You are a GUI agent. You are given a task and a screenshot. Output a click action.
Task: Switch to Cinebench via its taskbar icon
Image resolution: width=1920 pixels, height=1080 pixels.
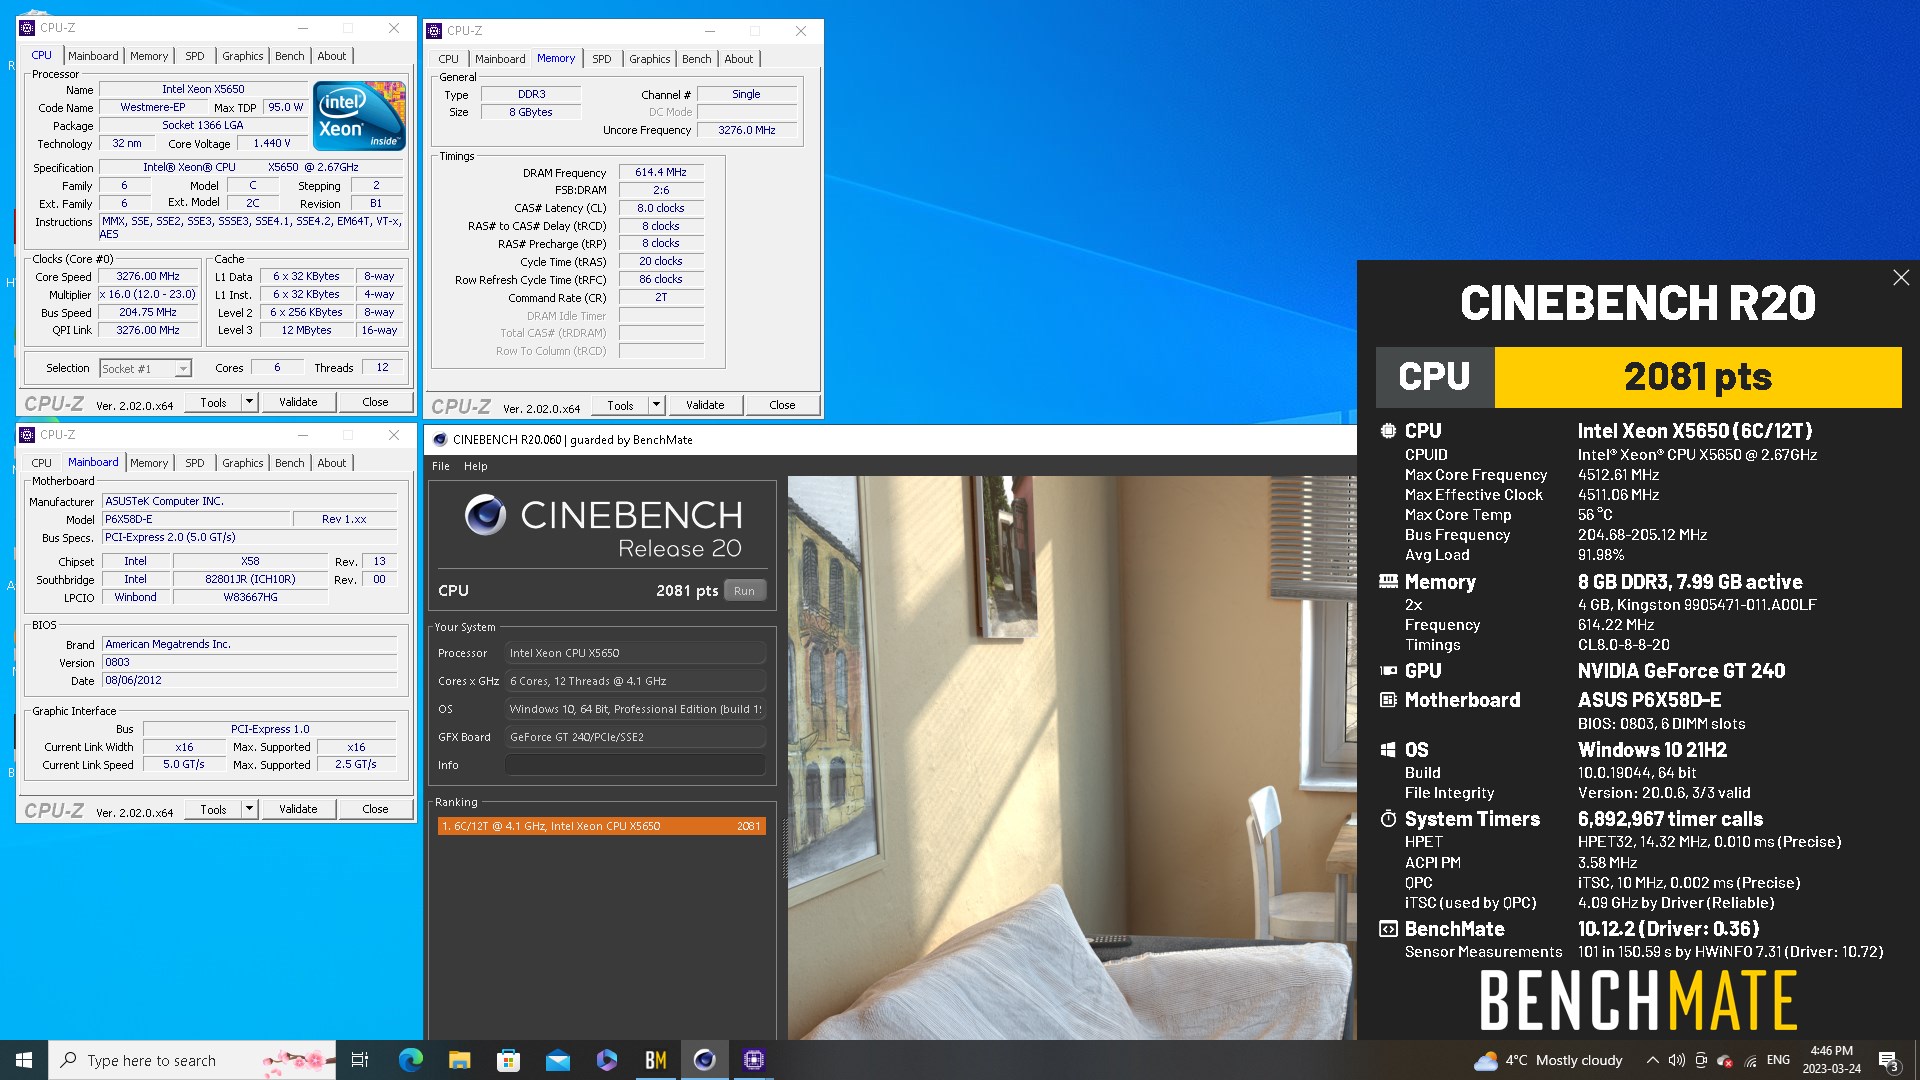click(x=705, y=1060)
